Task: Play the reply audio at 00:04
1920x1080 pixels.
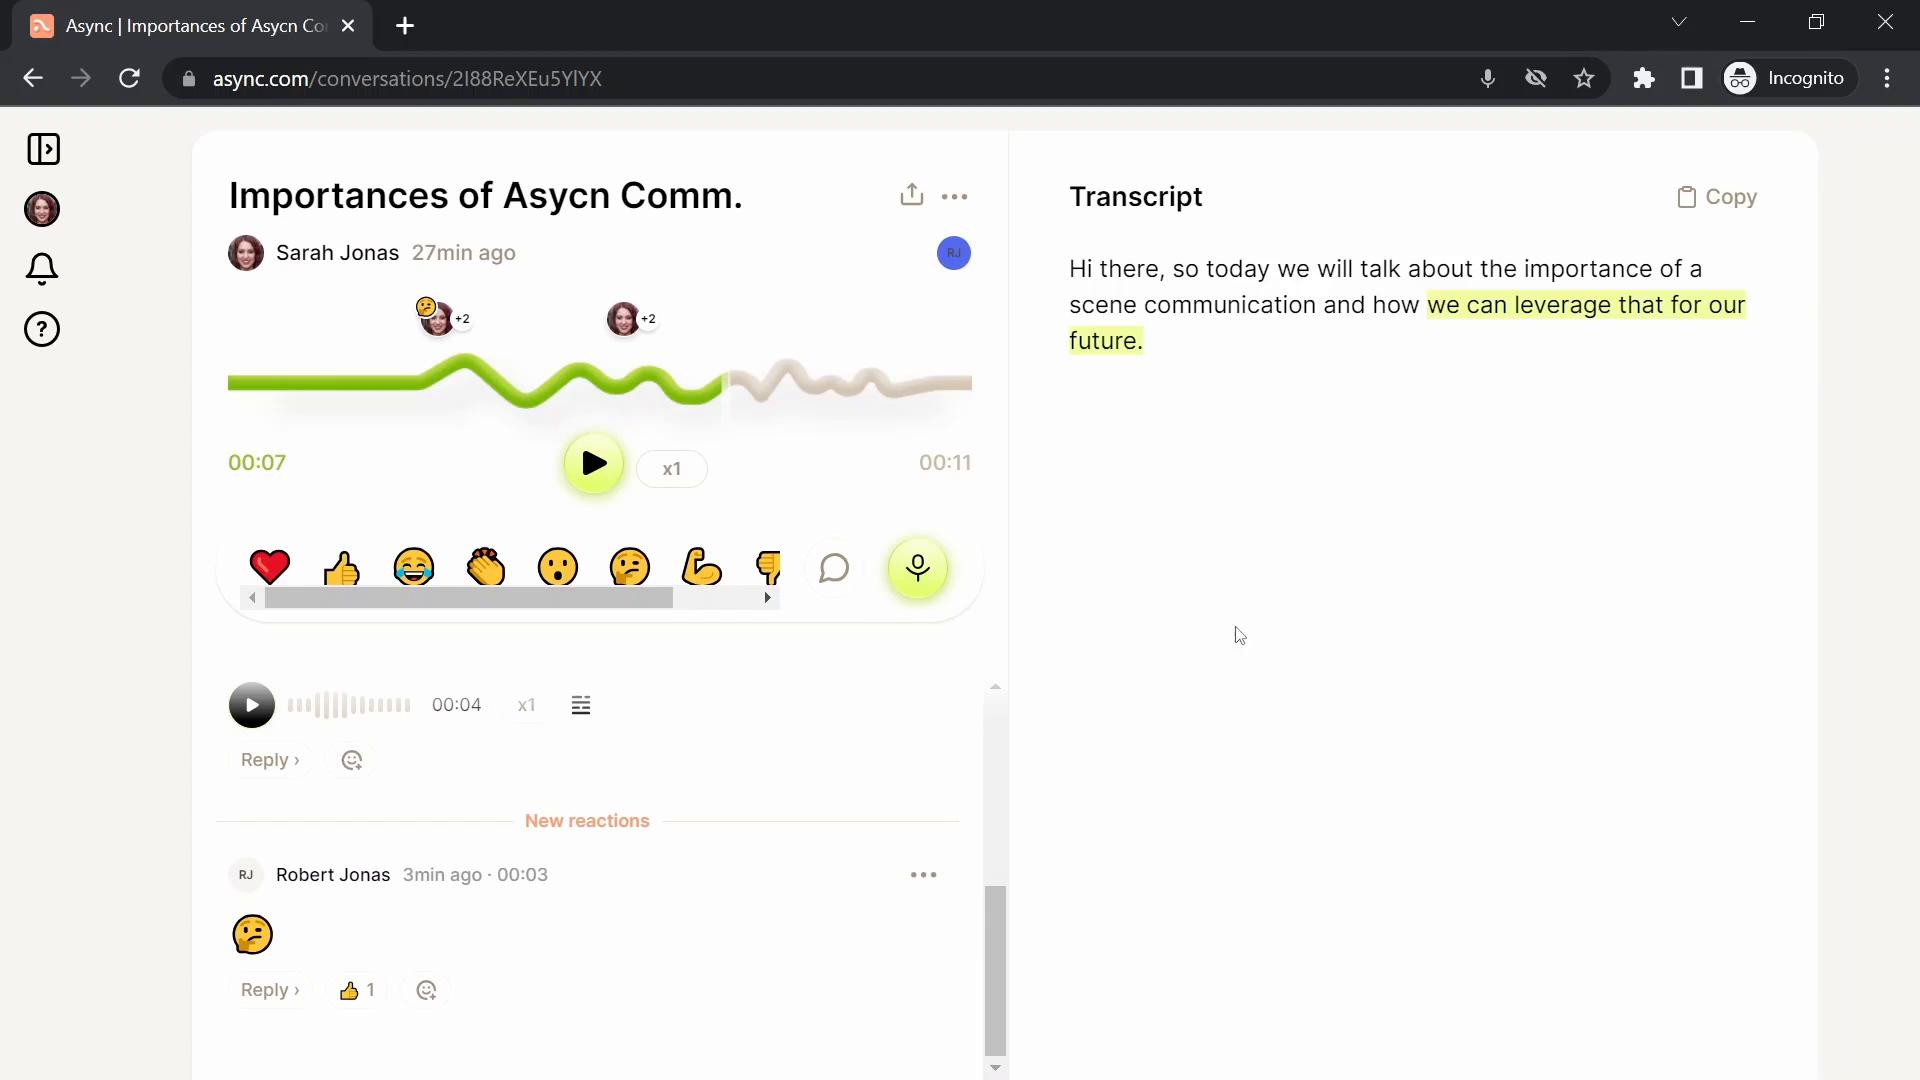Action: (253, 705)
